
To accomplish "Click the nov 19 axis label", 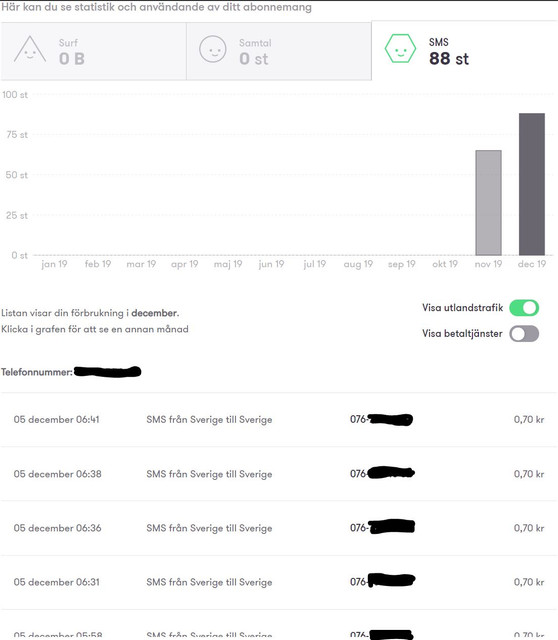I will [488, 264].
